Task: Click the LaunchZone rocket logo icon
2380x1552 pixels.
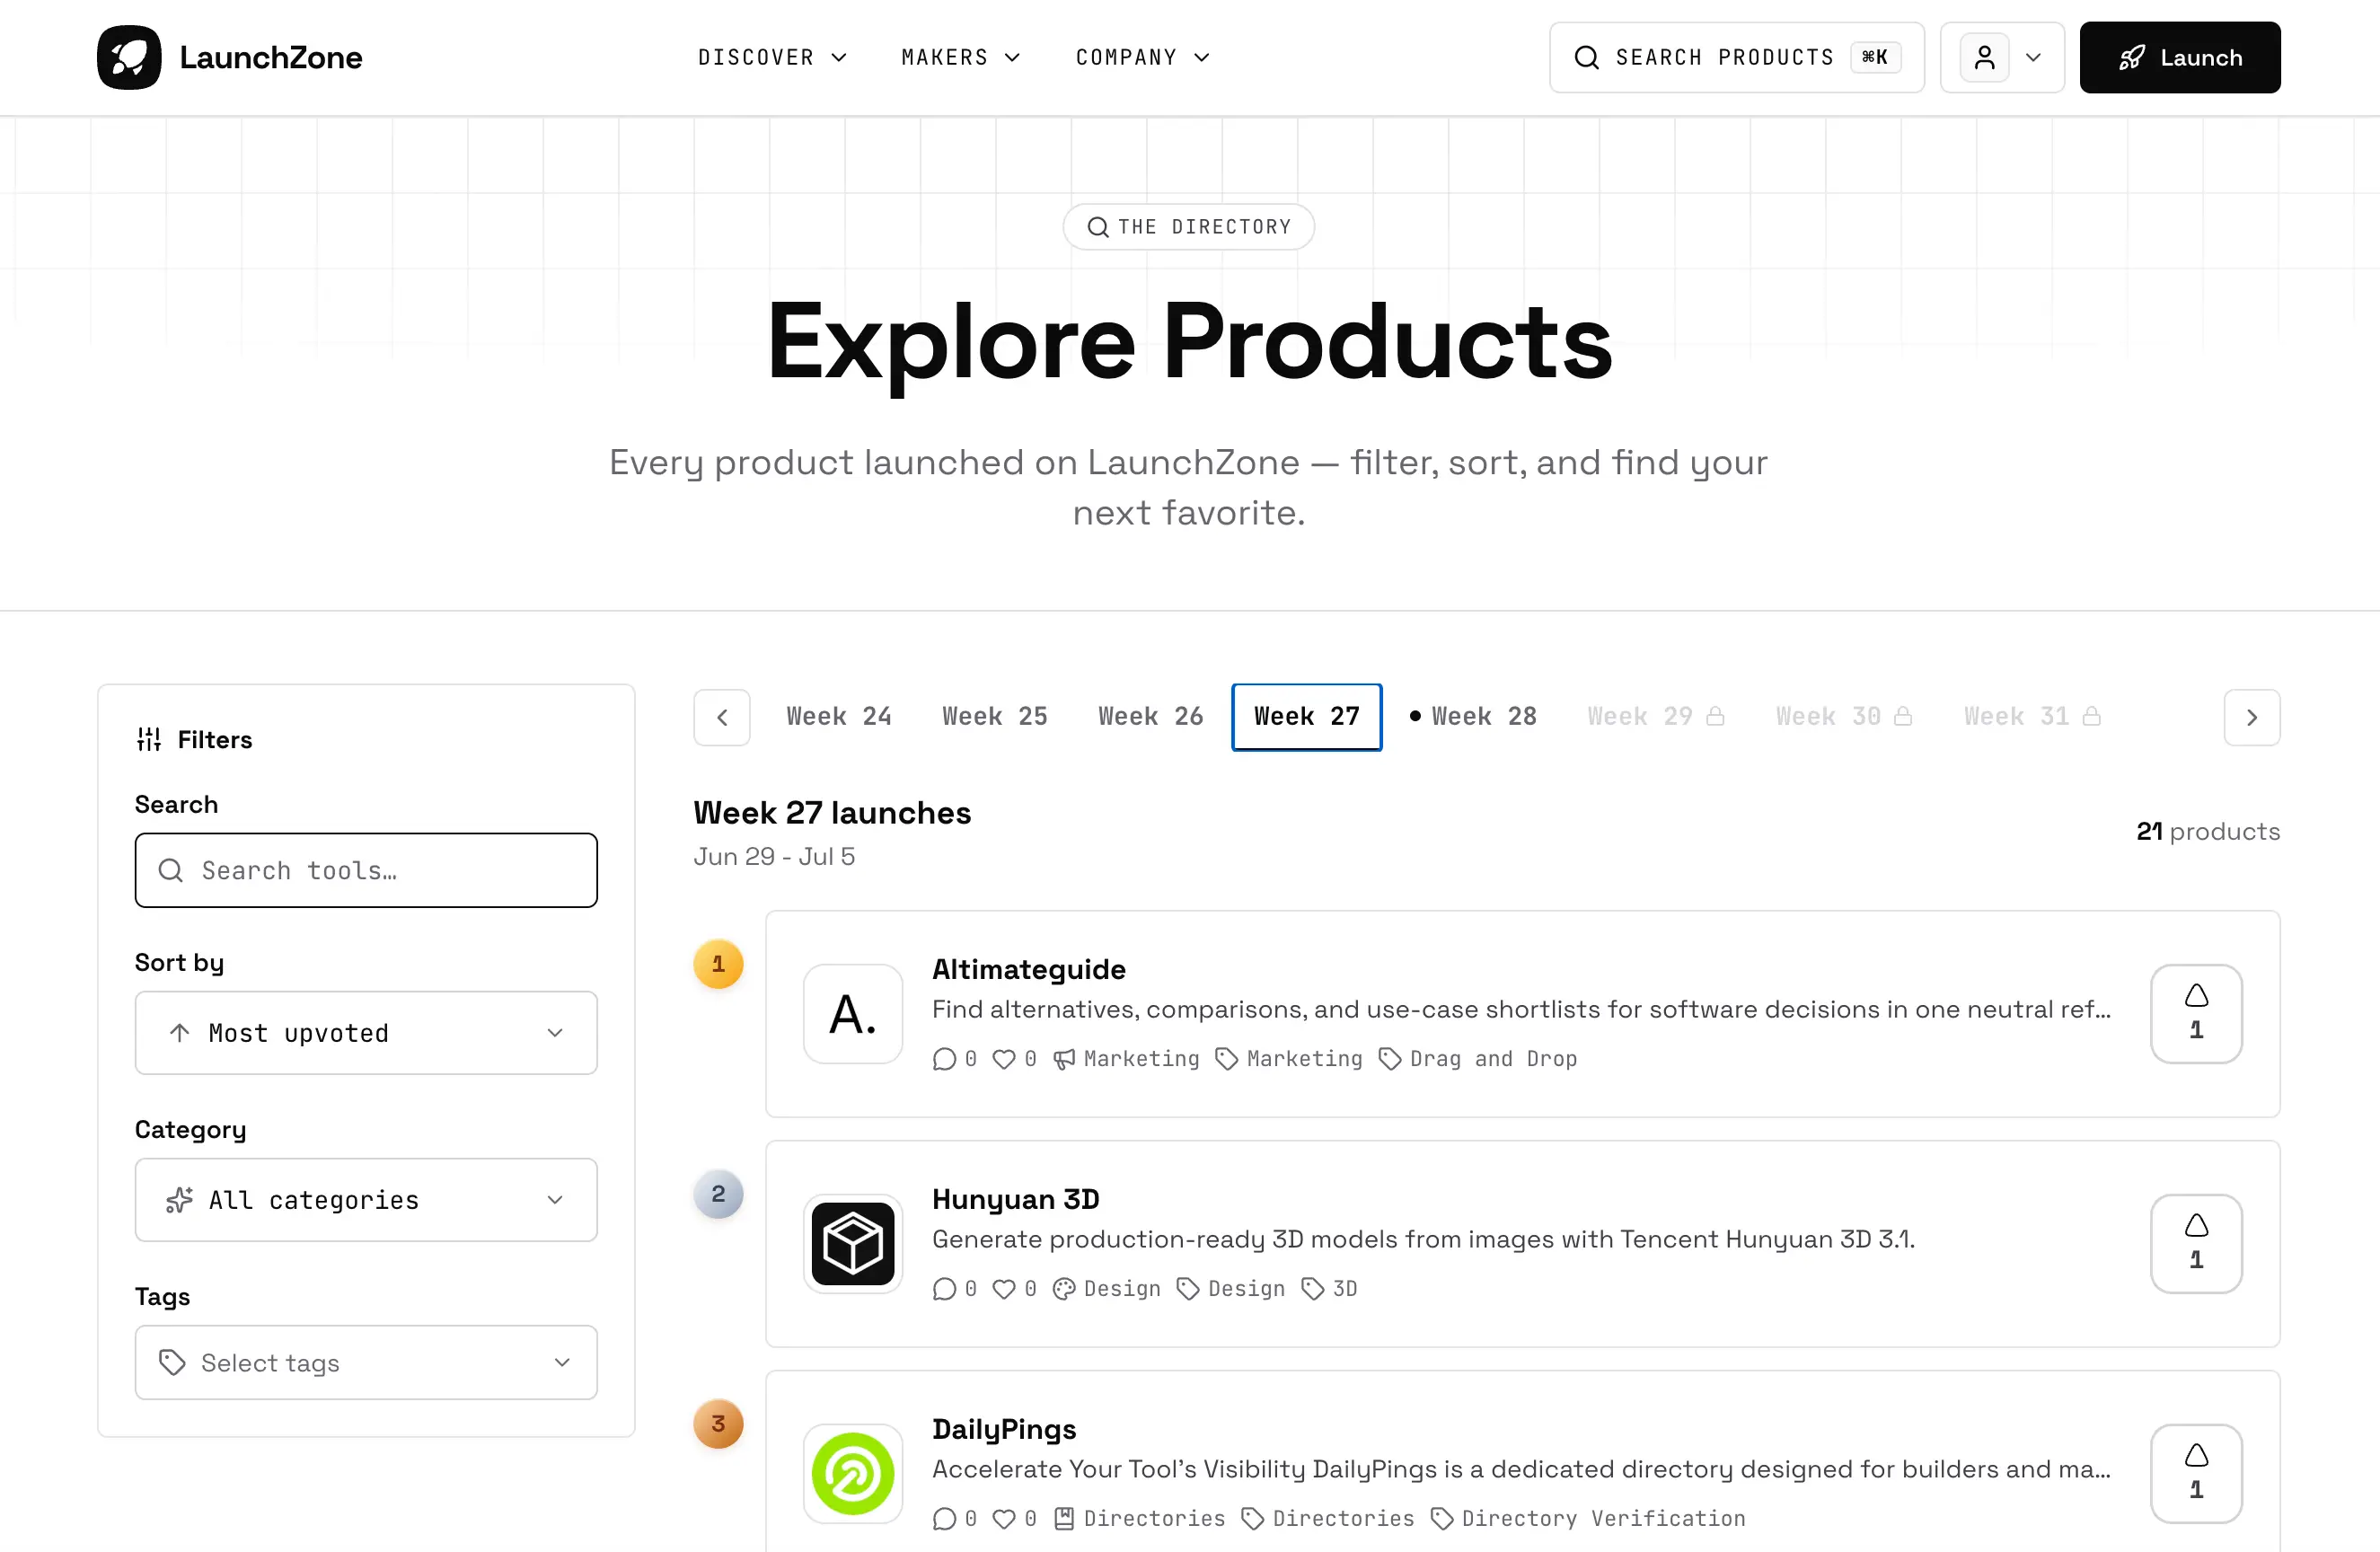Action: click(129, 57)
